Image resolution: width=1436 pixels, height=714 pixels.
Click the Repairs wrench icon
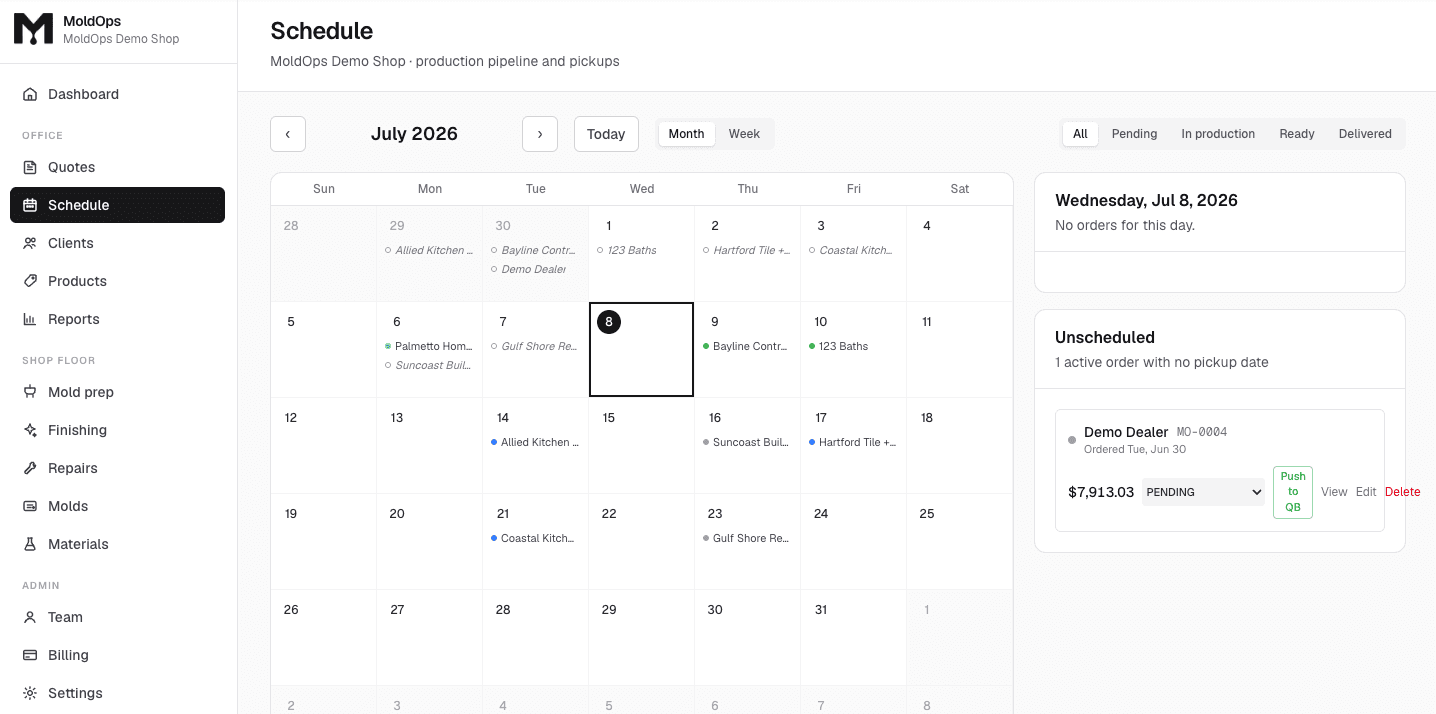tap(30, 468)
